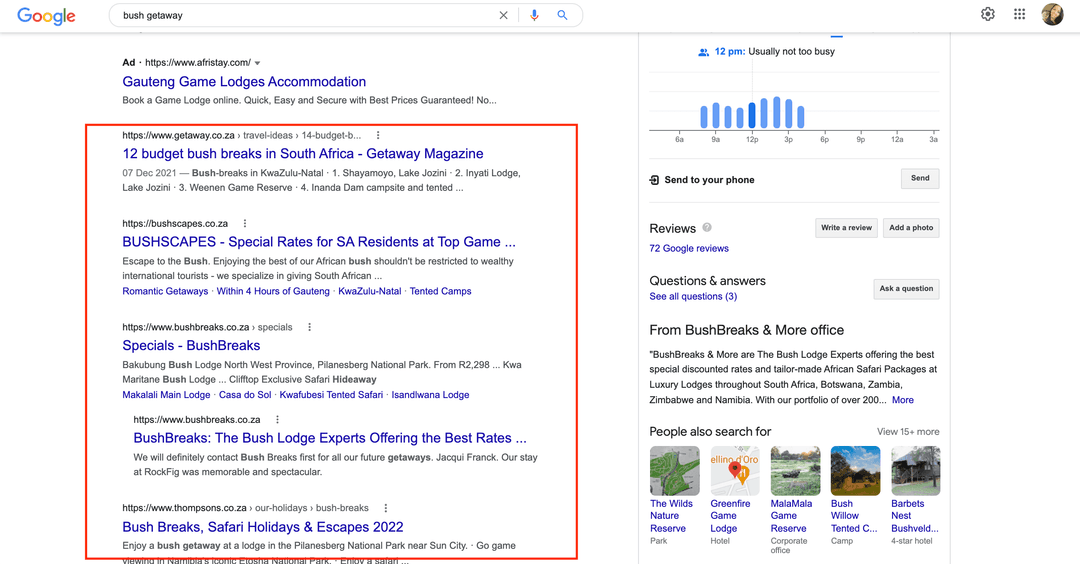Open Isandlwana Lodge sitelink
Screen dimensions: 1080x564
click(x=430, y=395)
